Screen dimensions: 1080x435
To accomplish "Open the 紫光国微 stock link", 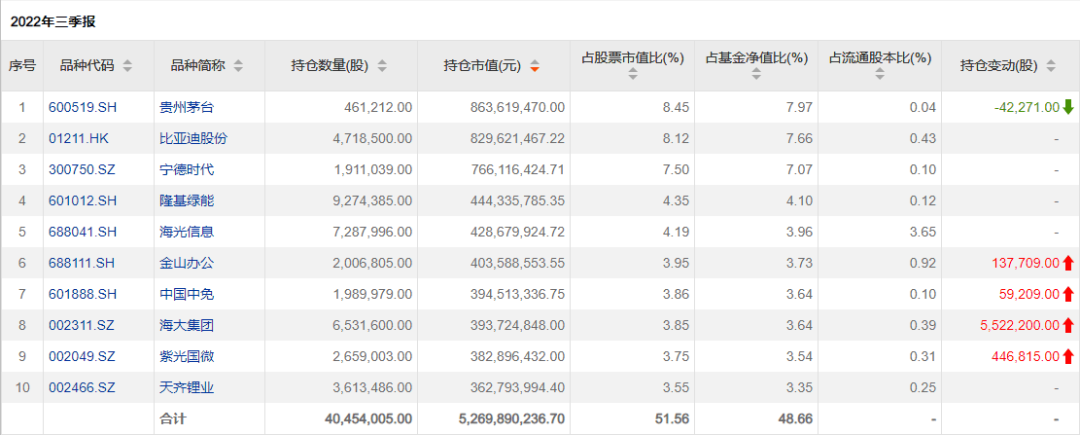I will [x=187, y=357].
